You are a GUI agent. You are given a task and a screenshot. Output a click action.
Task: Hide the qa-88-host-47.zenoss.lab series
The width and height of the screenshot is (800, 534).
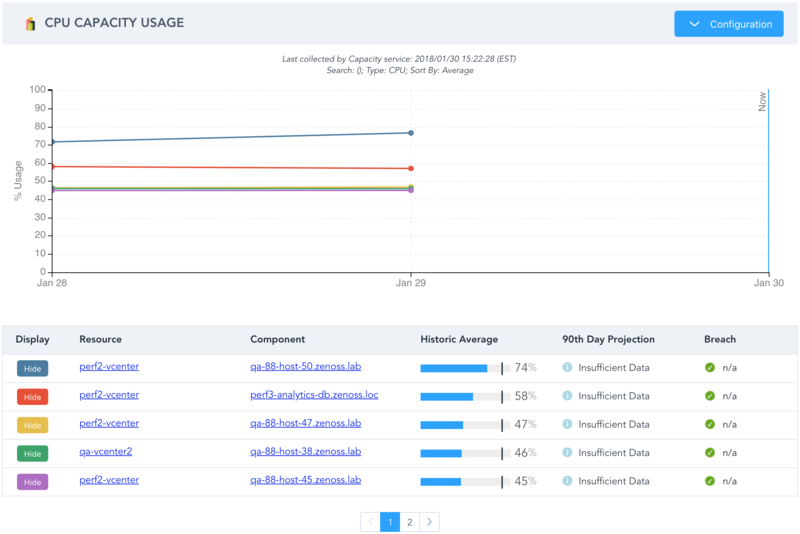tap(33, 425)
